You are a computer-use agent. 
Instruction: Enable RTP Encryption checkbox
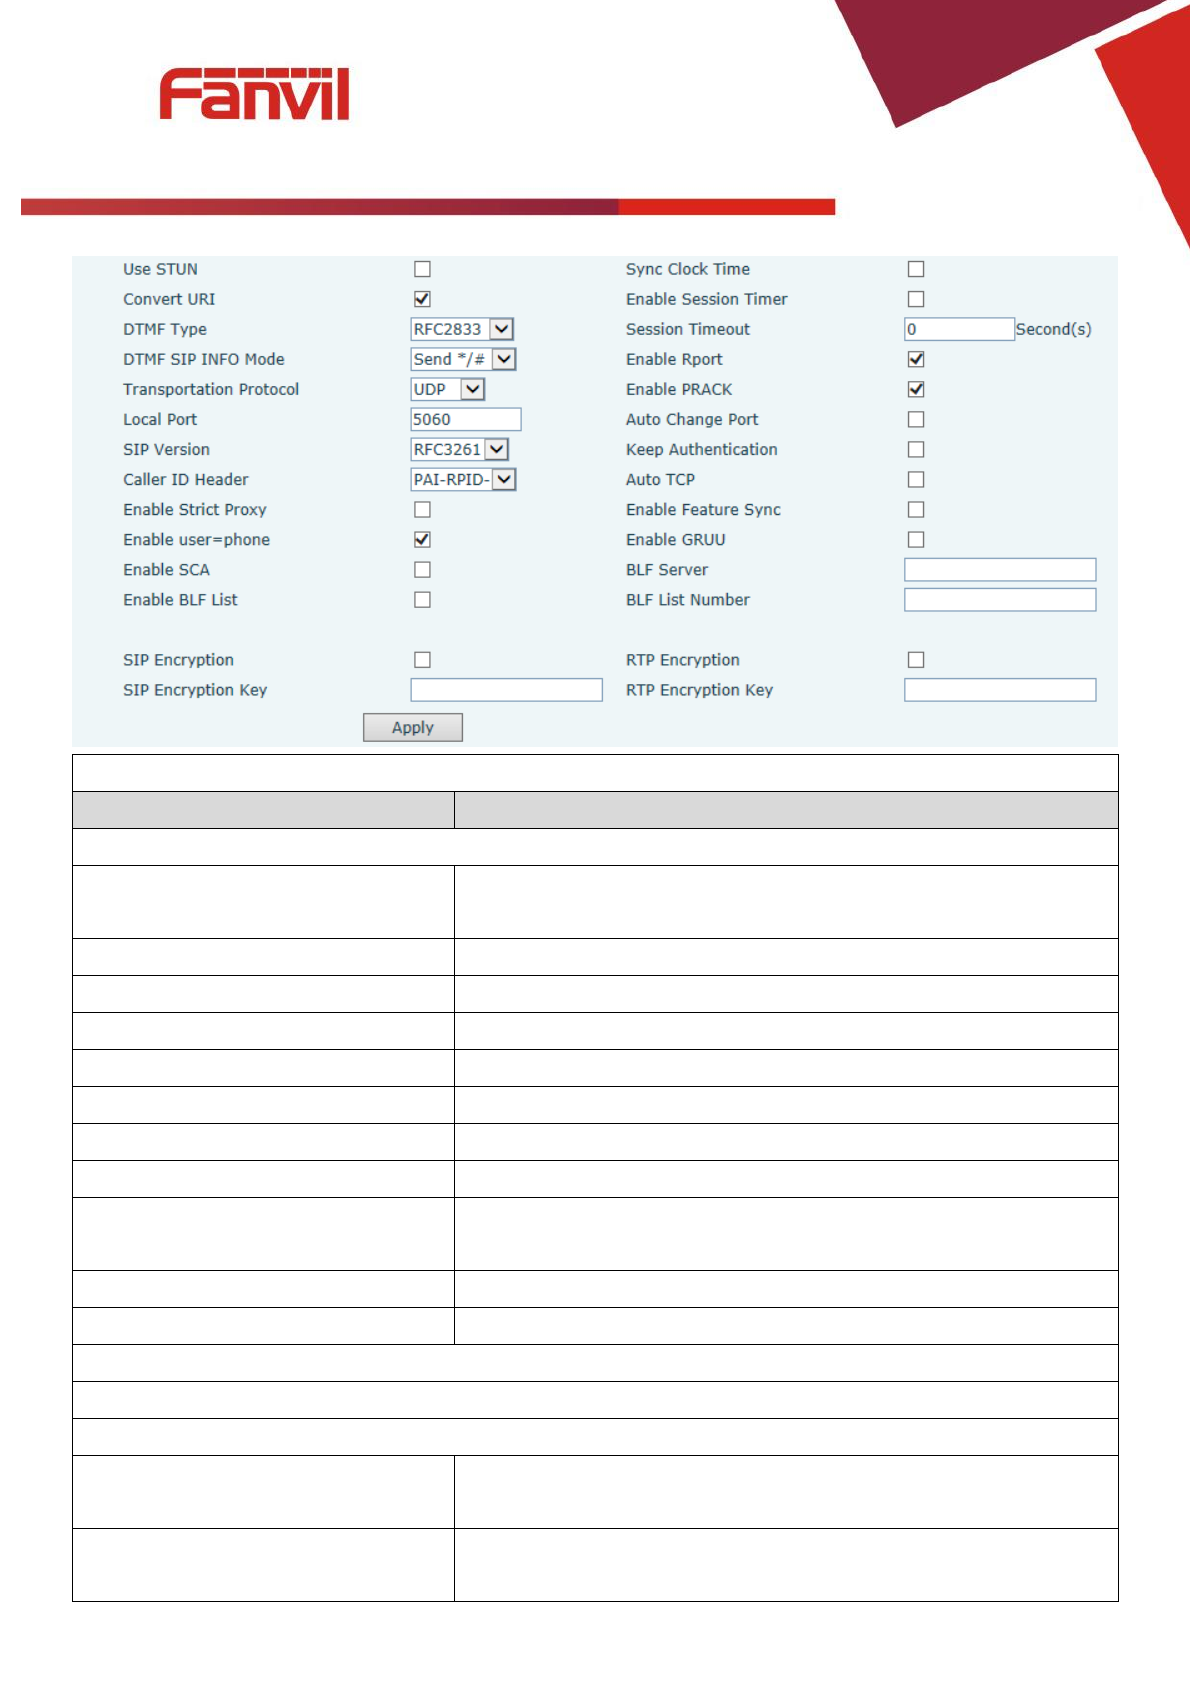pos(916,659)
